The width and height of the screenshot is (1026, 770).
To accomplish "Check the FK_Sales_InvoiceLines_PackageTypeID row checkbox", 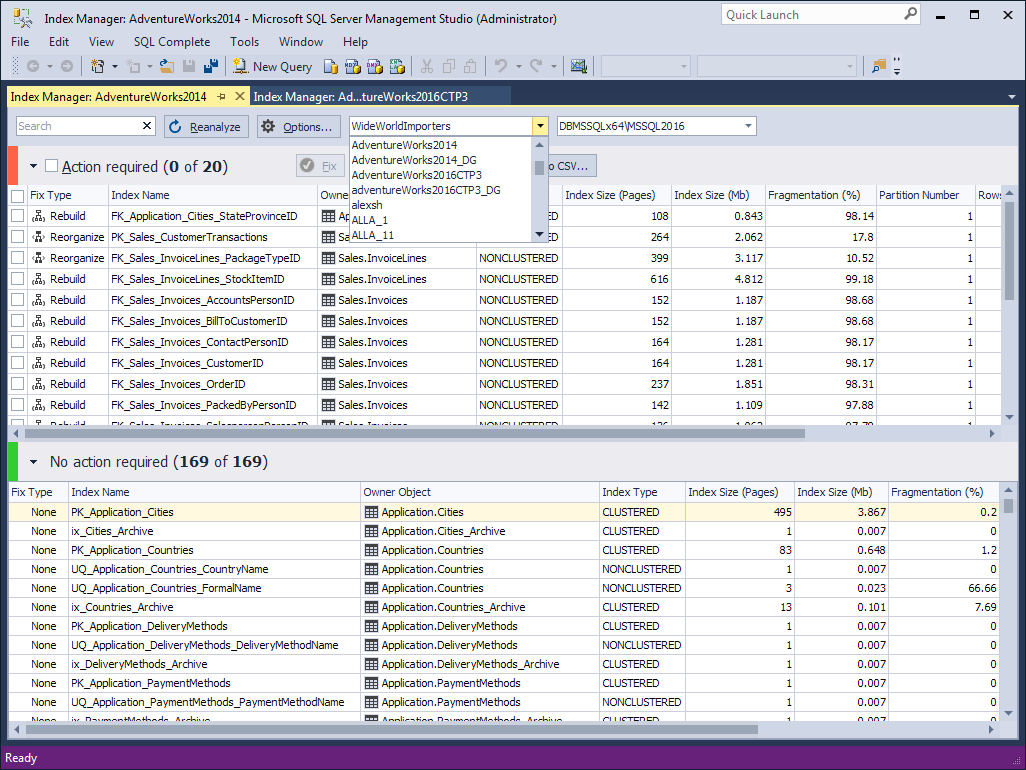I will pyautogui.click(x=18, y=258).
